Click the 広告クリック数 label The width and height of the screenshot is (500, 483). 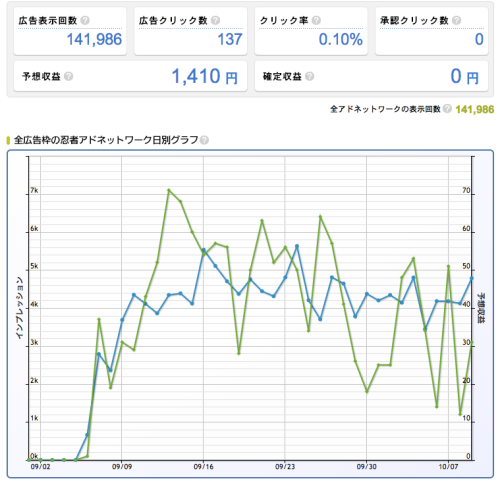click(x=173, y=20)
